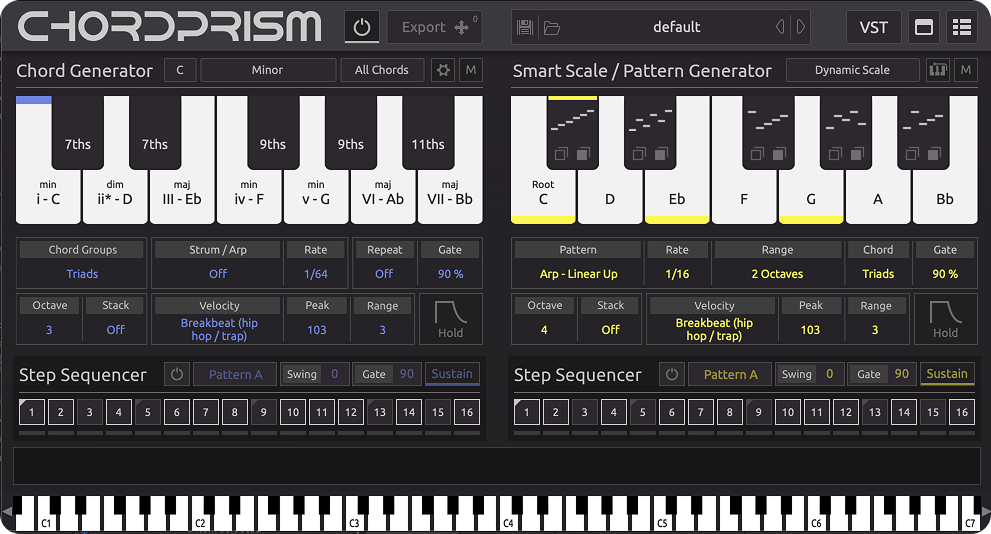Click Chord Generator Hold envelope icon
Image resolution: width=991 pixels, height=534 pixels.
451,319
